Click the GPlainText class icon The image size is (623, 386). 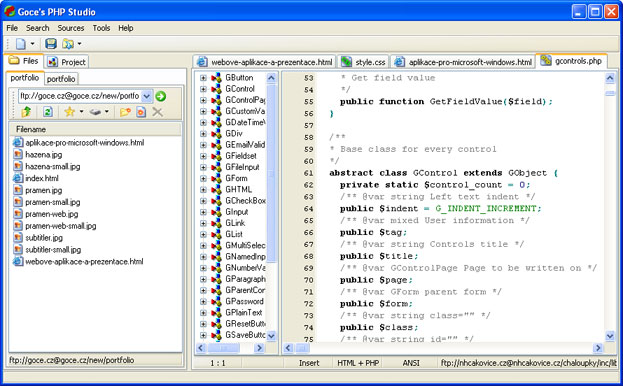[x=216, y=313]
